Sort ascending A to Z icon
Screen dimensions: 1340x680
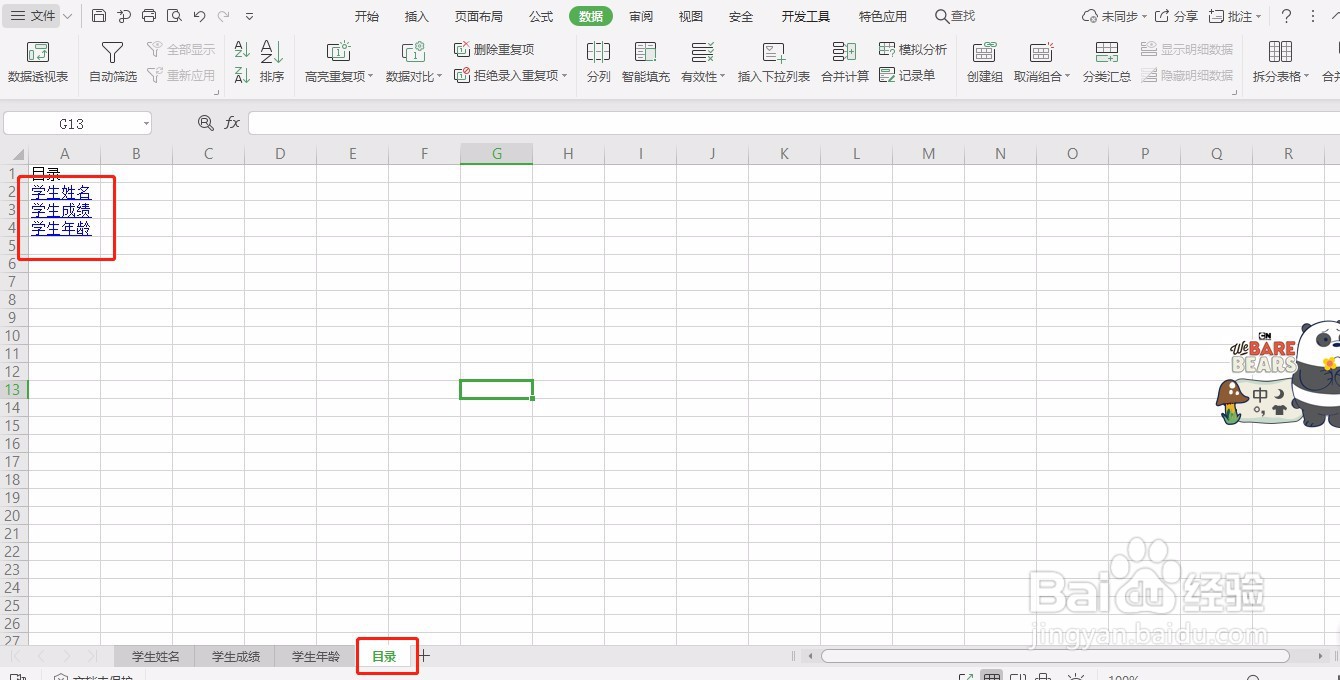pos(242,49)
